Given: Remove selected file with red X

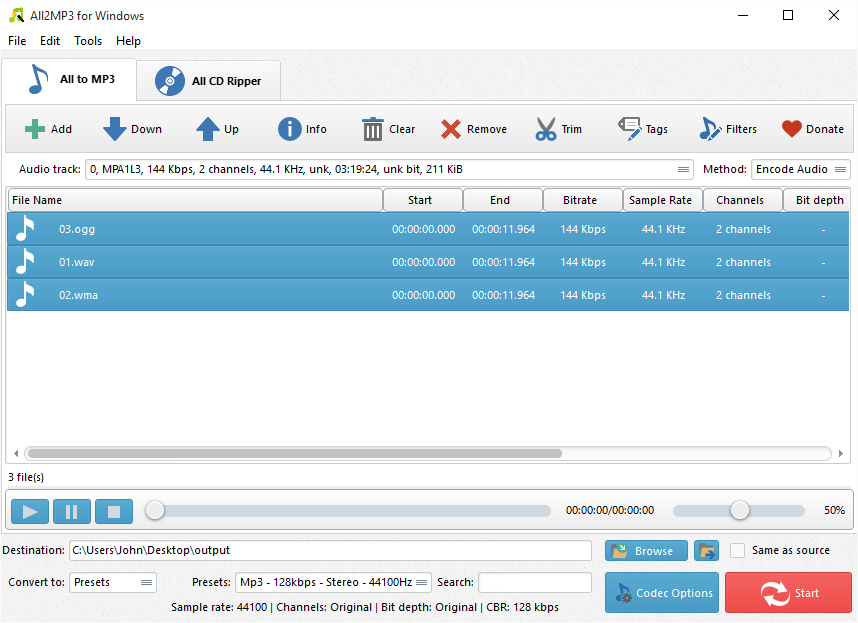Looking at the screenshot, I should point(451,129).
